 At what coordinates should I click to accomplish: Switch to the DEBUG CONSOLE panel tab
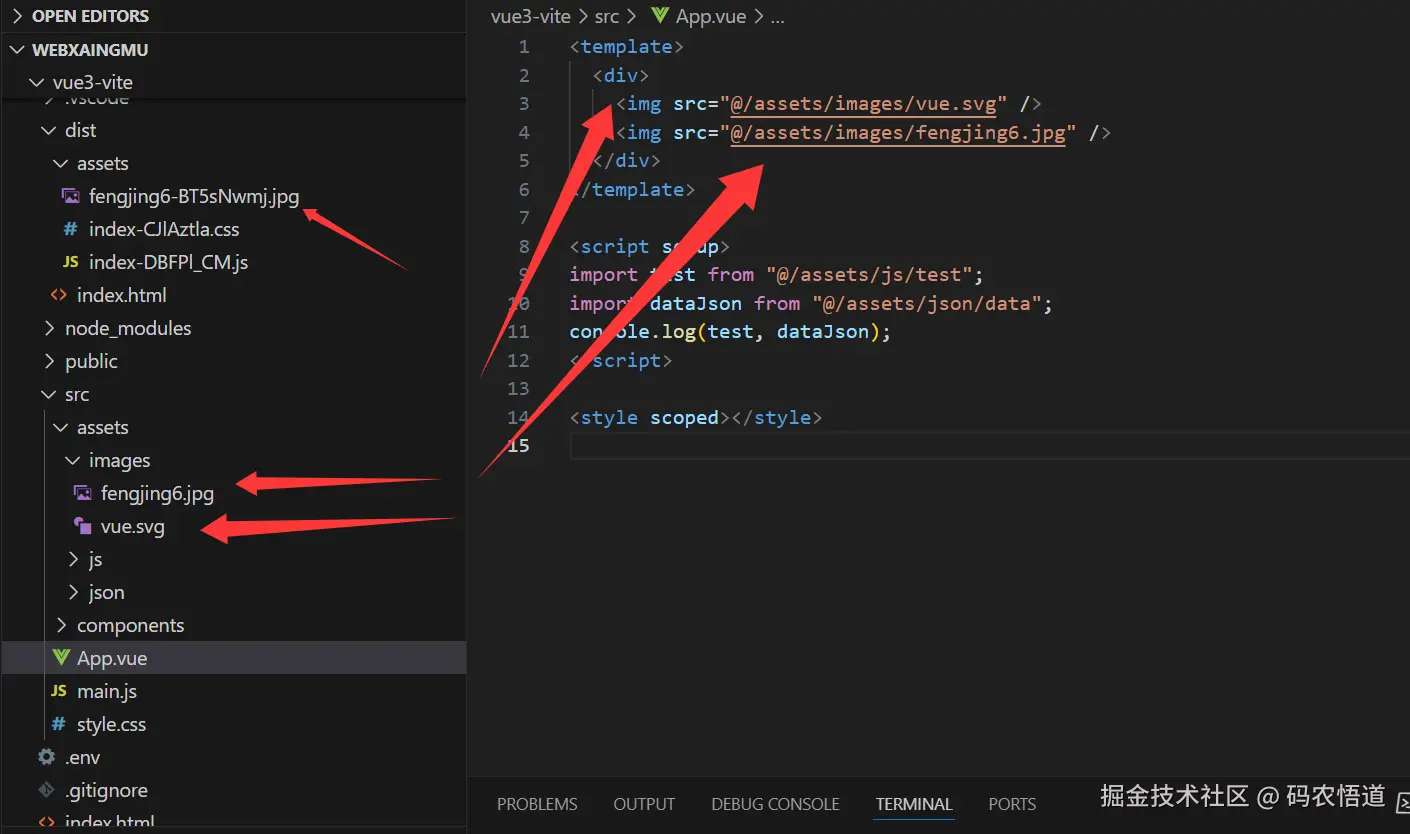tap(775, 805)
